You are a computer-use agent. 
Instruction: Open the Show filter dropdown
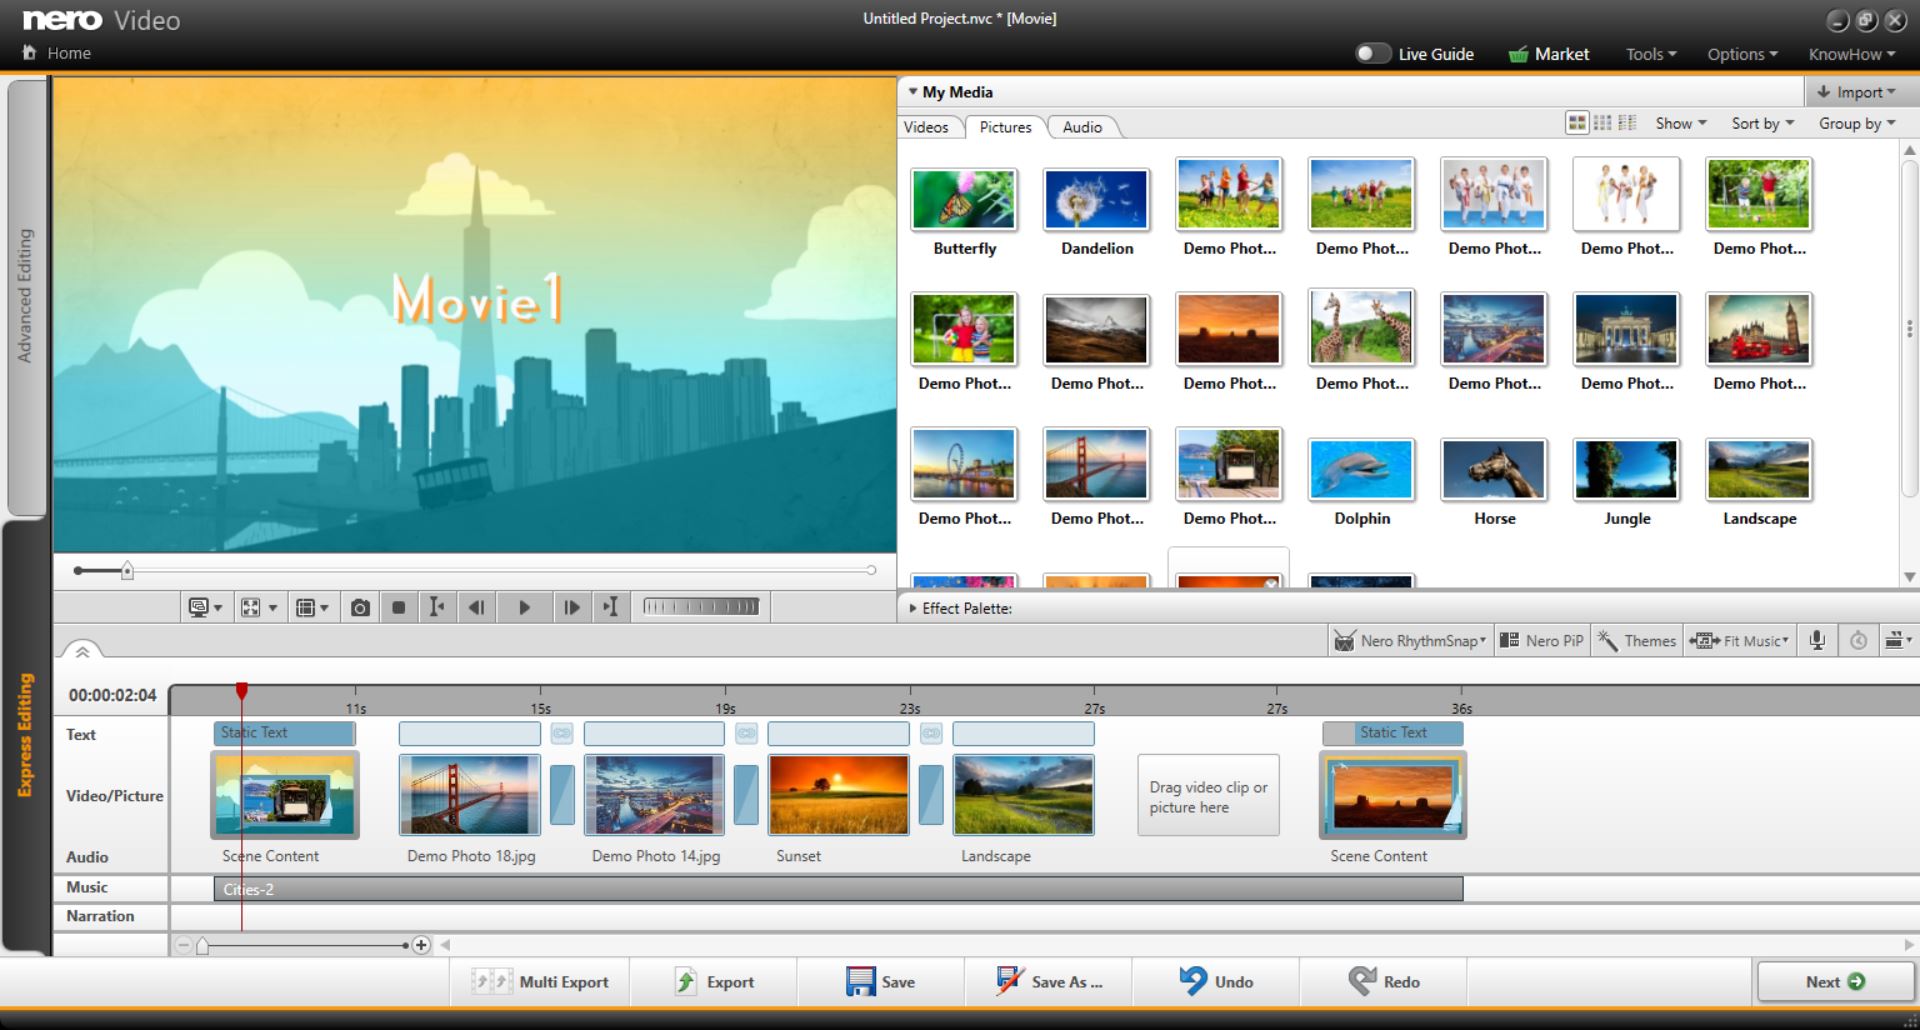click(1681, 123)
